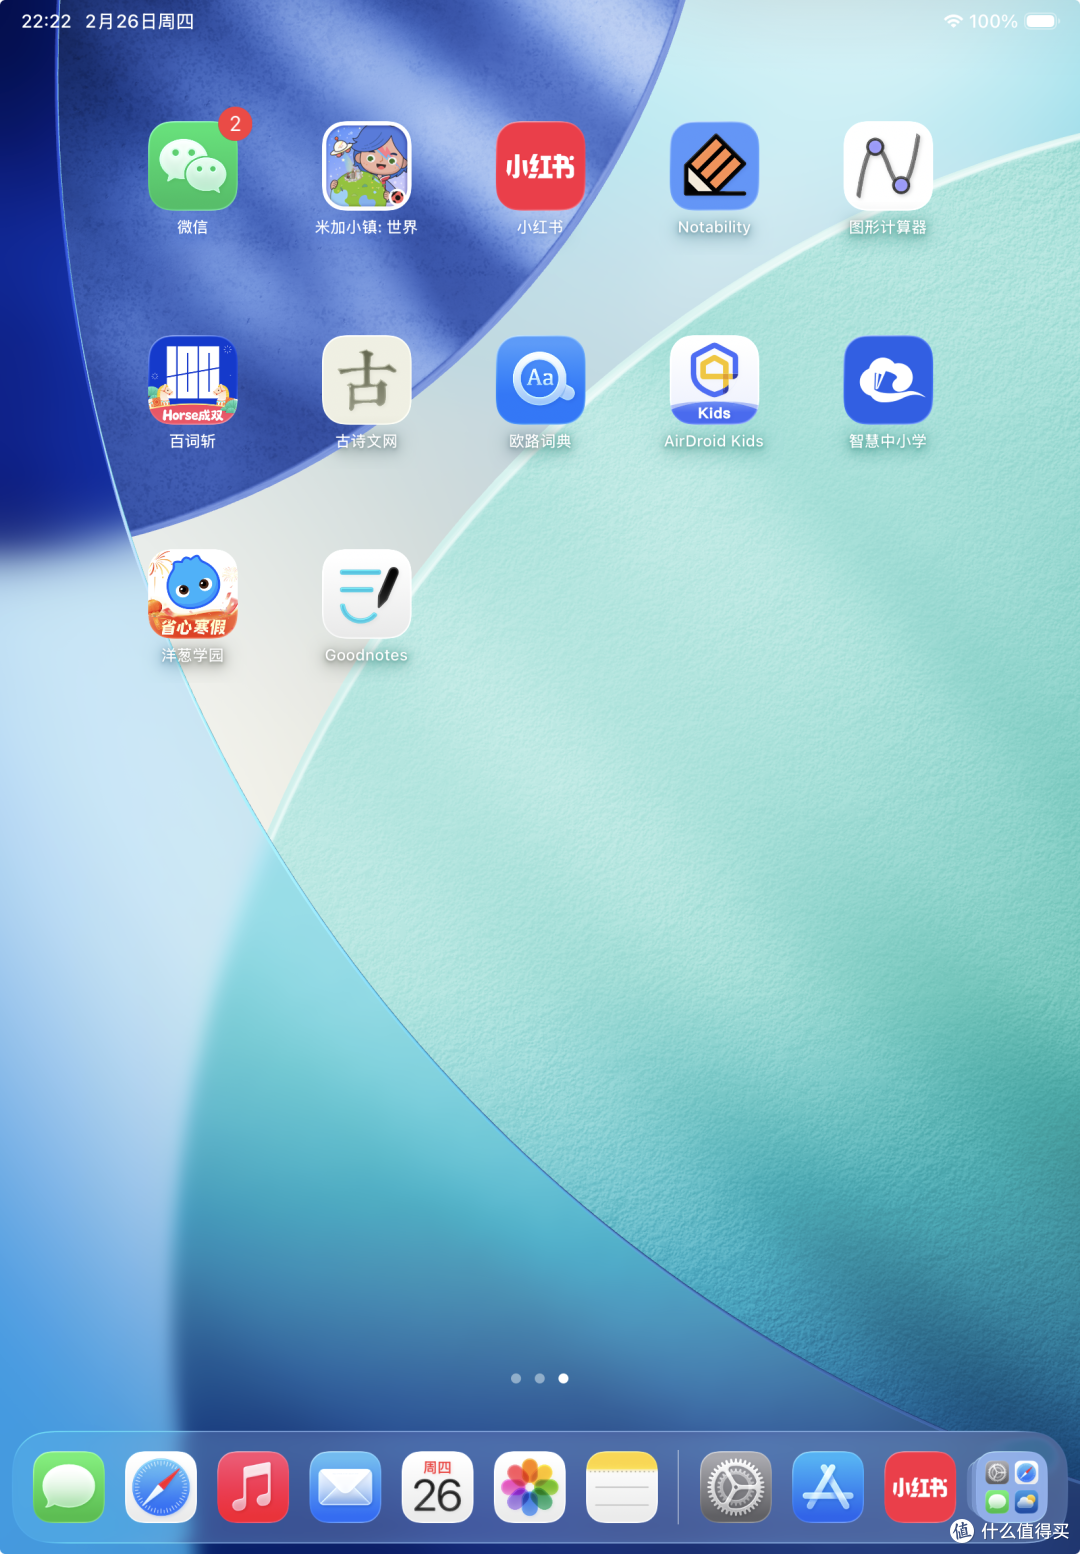This screenshot has height=1554, width=1080.
Task: Open 小红书 on the home screen grid
Action: click(x=541, y=166)
